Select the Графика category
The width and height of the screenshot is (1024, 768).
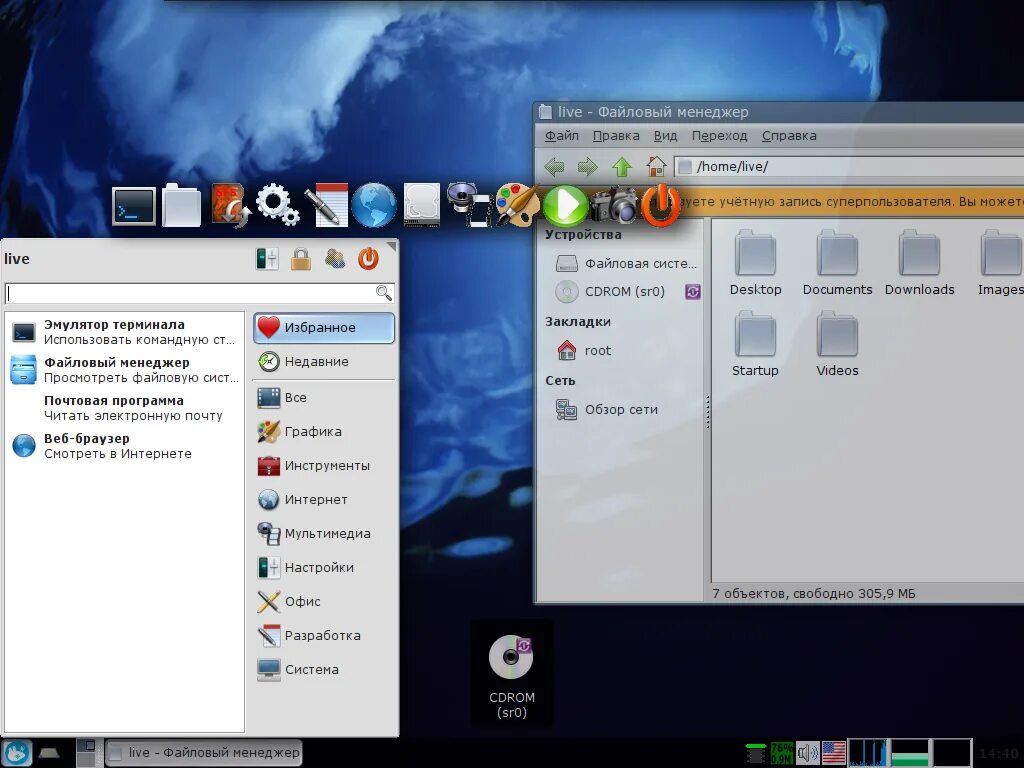(324, 432)
